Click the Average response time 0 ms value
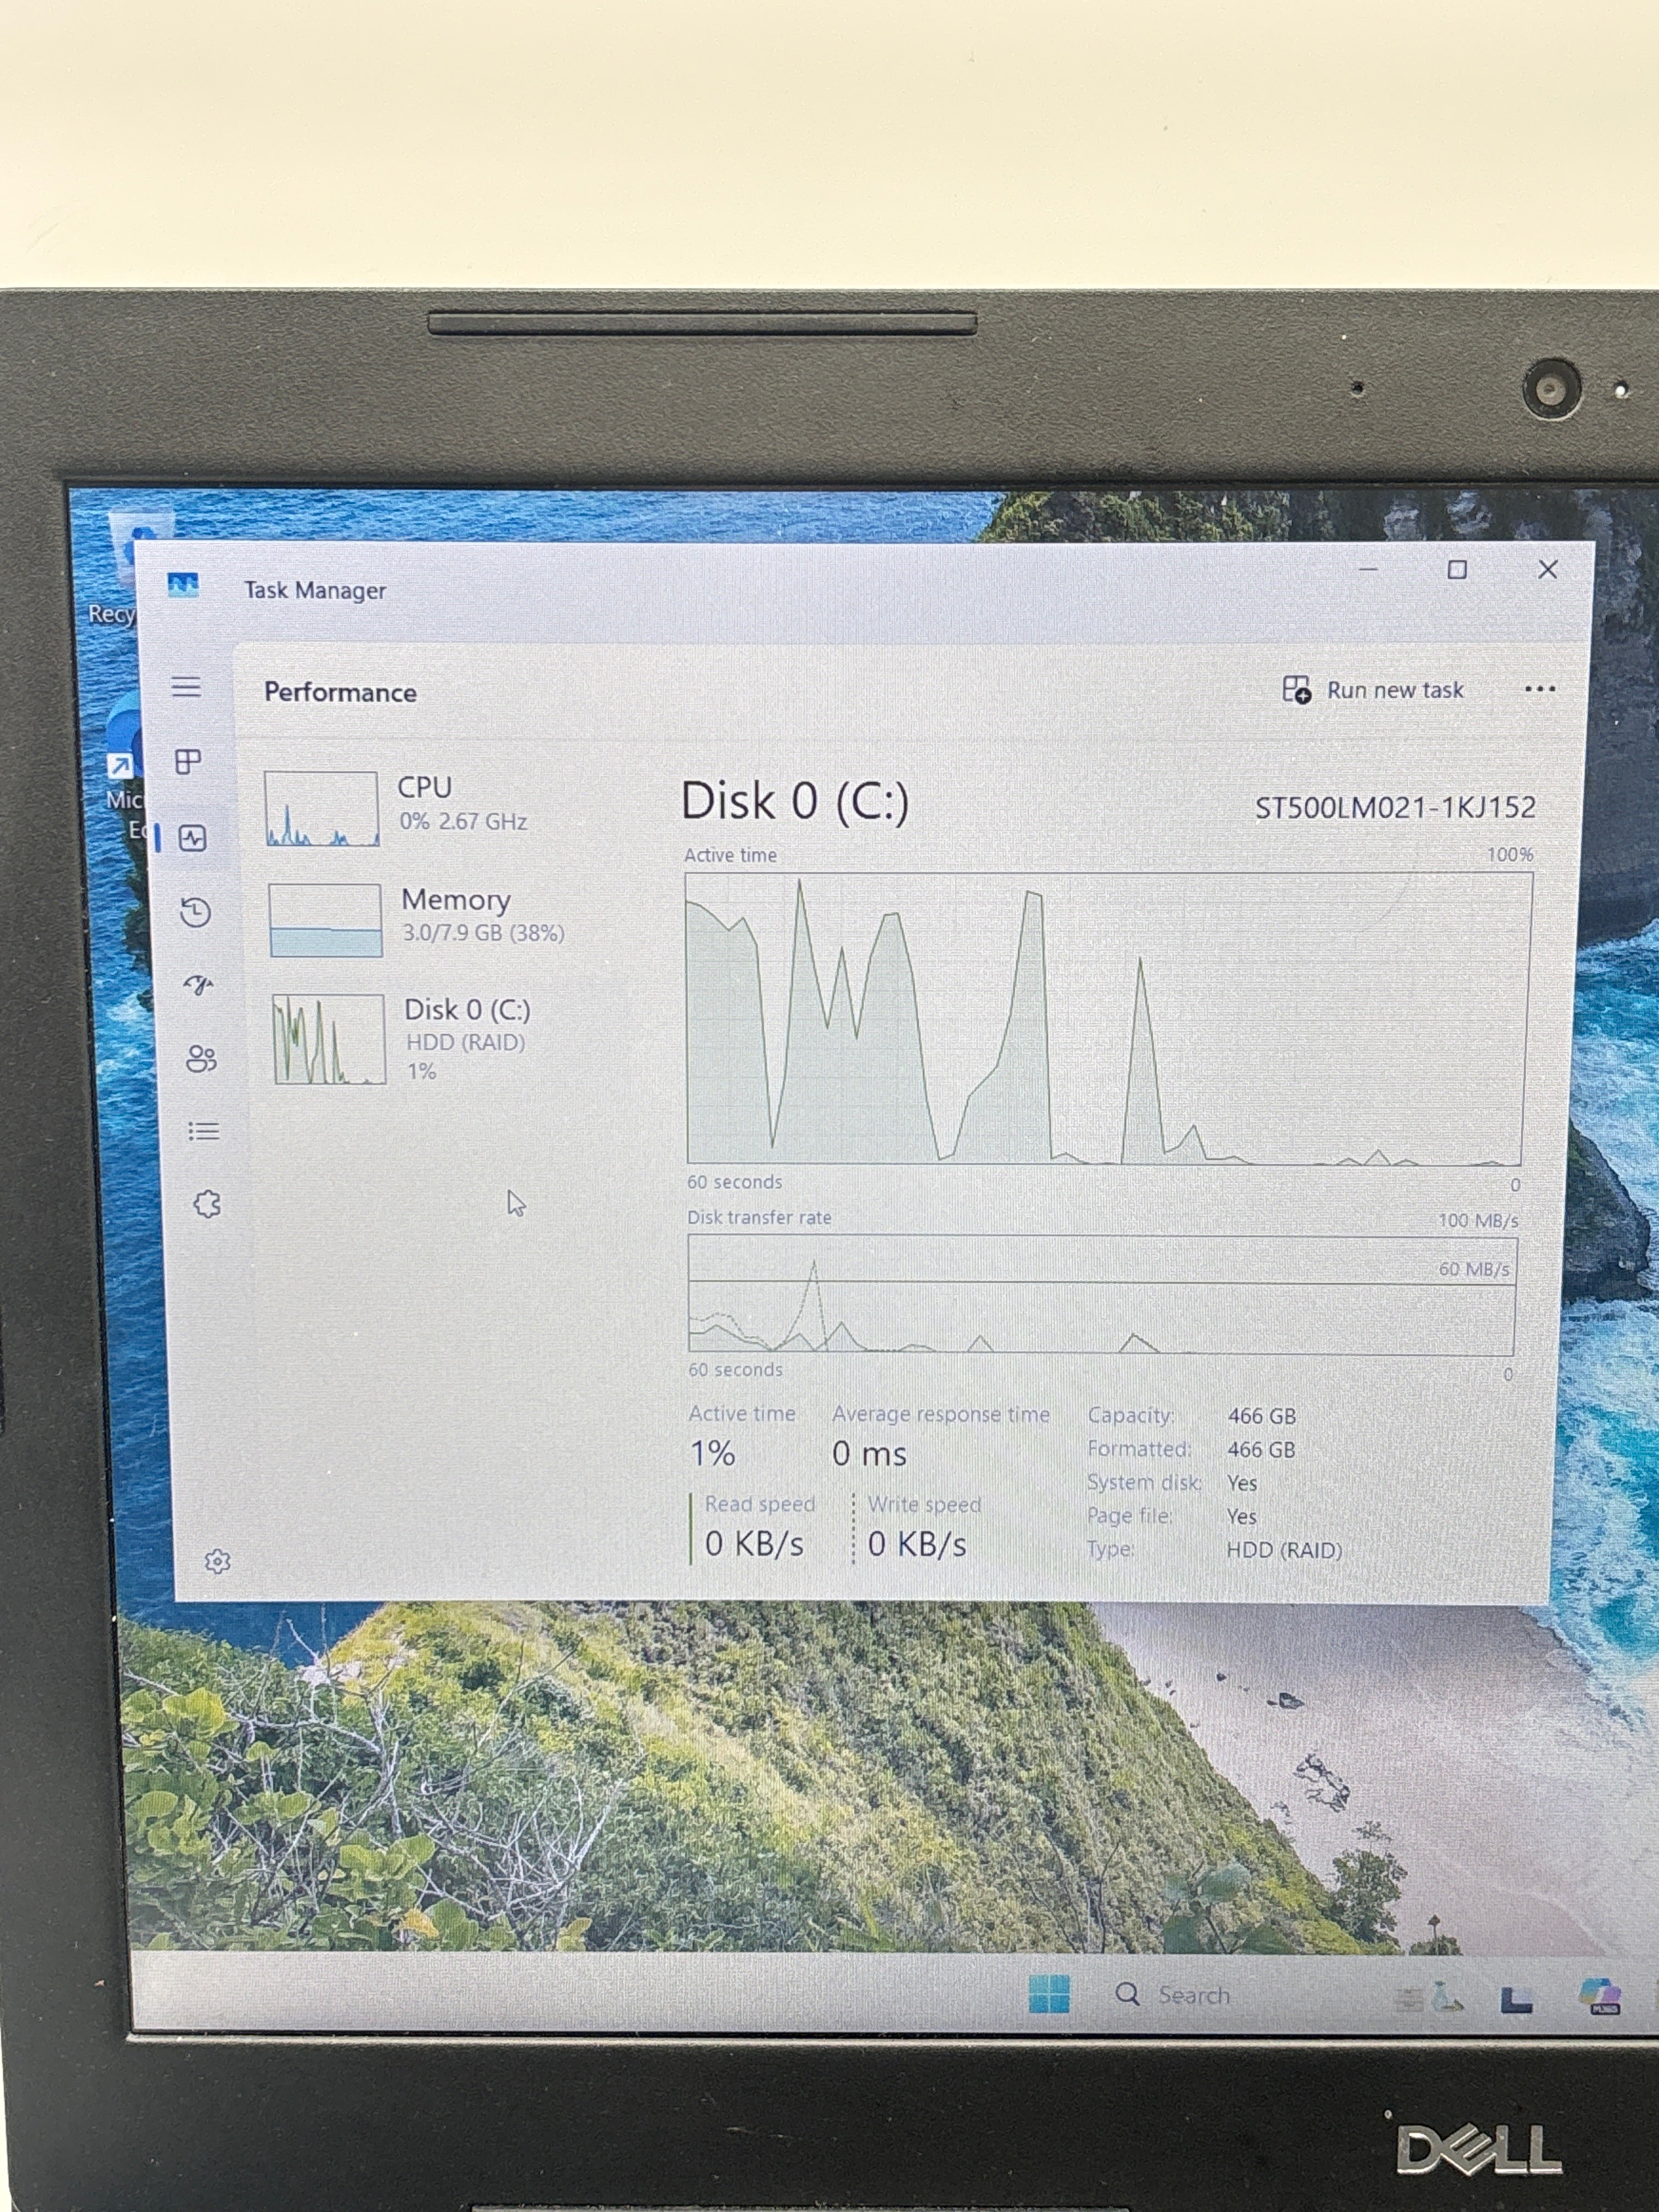This screenshot has height=2212, width=1659. (869, 1454)
